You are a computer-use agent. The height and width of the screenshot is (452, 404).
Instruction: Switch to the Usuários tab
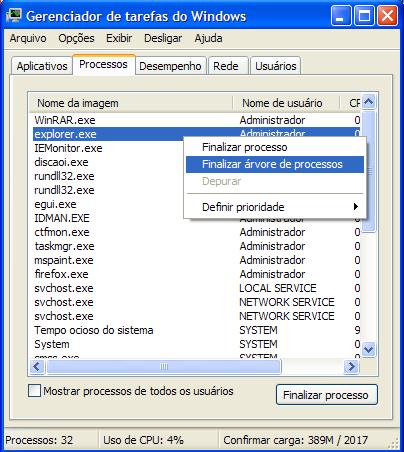[x=276, y=66]
